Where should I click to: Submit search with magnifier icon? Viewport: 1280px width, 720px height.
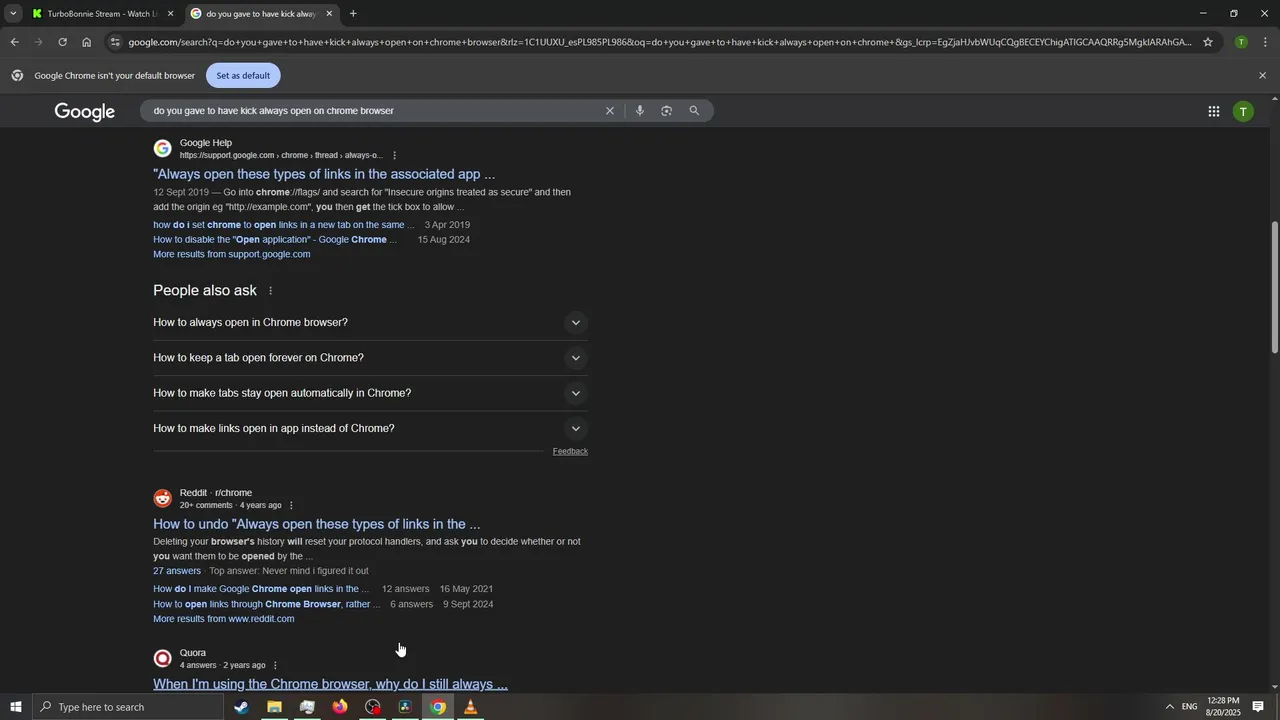click(694, 111)
